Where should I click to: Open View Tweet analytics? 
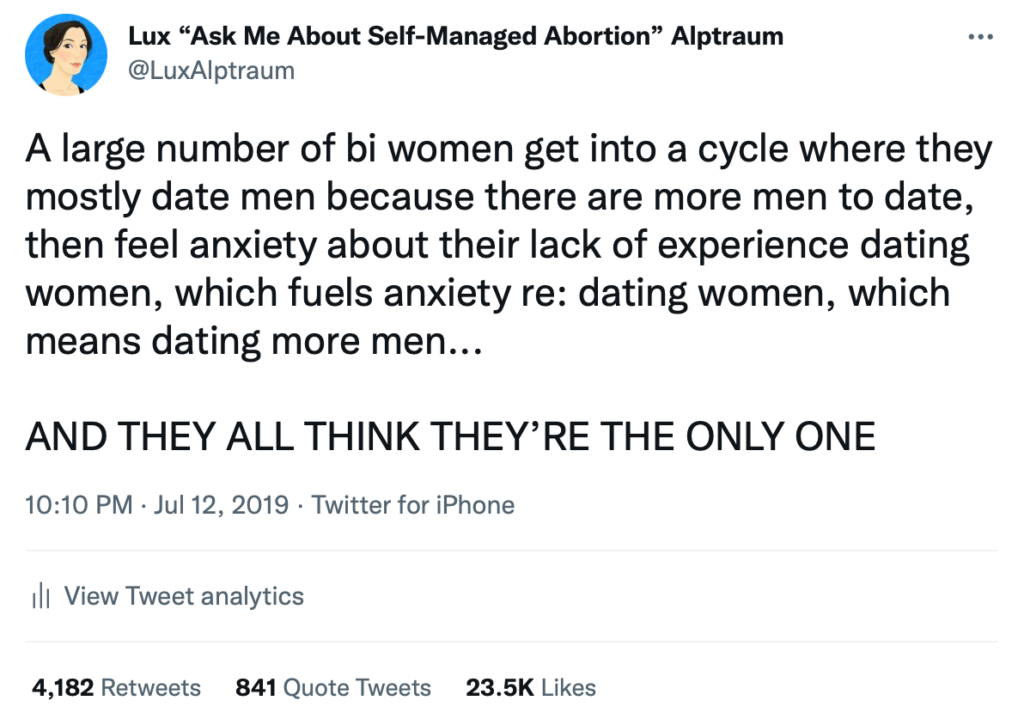pyautogui.click(x=183, y=597)
